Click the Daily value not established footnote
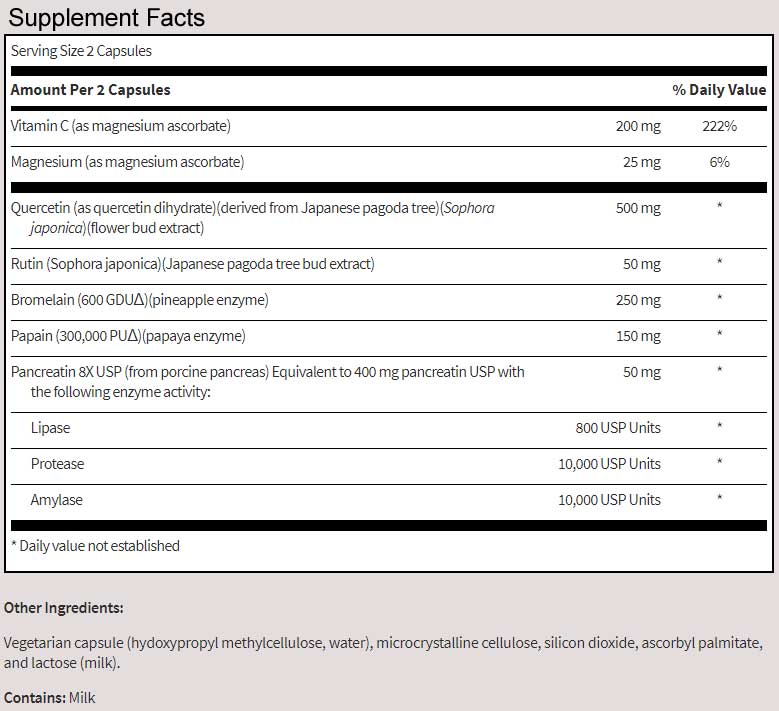Viewport: 779px width, 711px height. pyautogui.click(x=95, y=546)
